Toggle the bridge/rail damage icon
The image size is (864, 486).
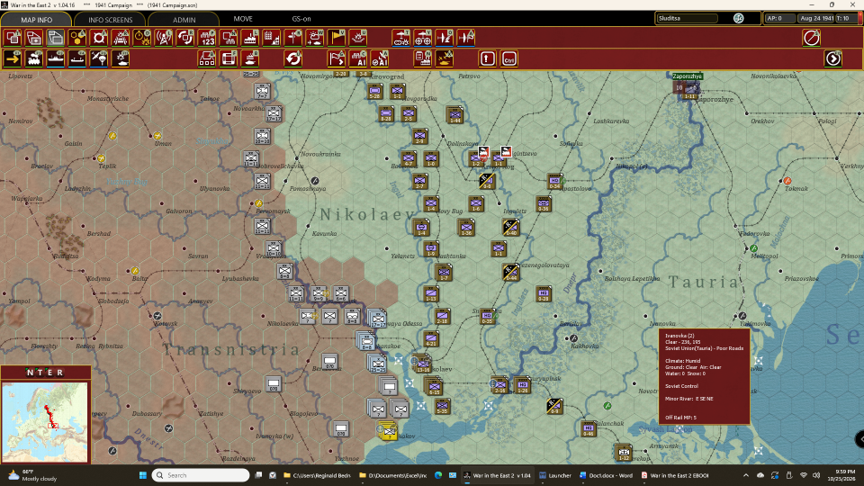point(121,38)
